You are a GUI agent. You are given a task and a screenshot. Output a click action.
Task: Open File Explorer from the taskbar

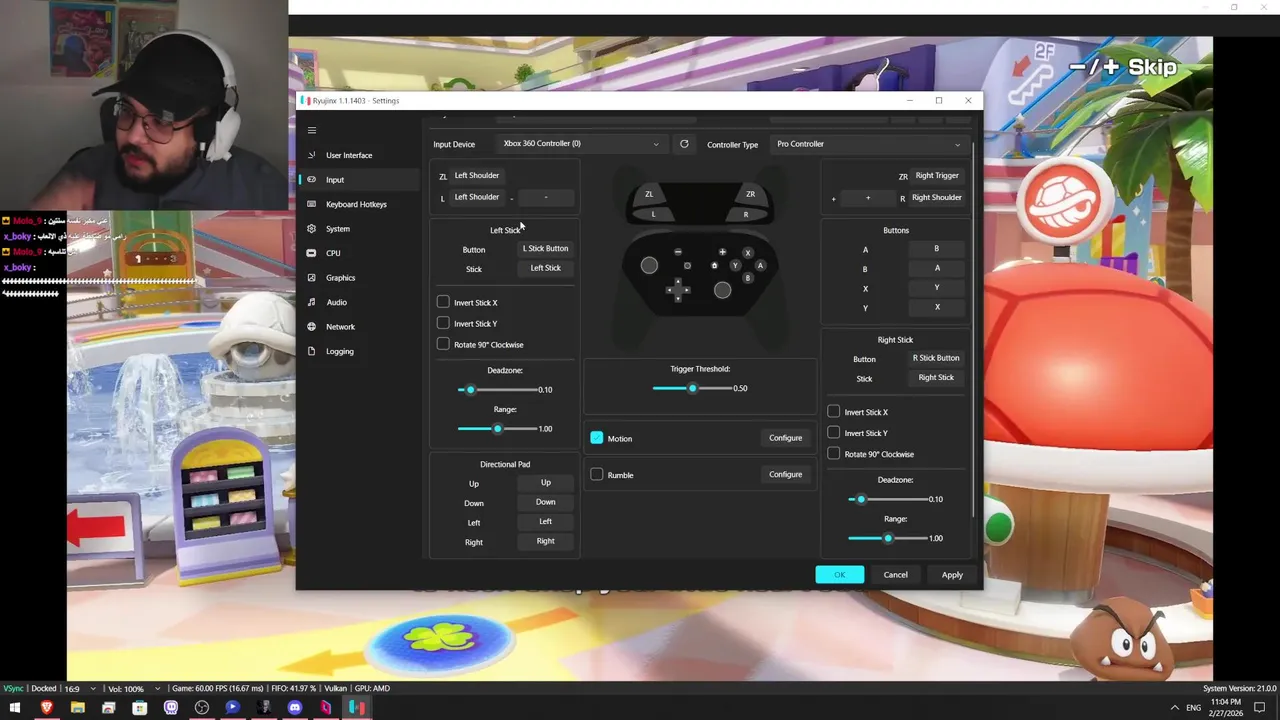pyautogui.click(x=77, y=708)
